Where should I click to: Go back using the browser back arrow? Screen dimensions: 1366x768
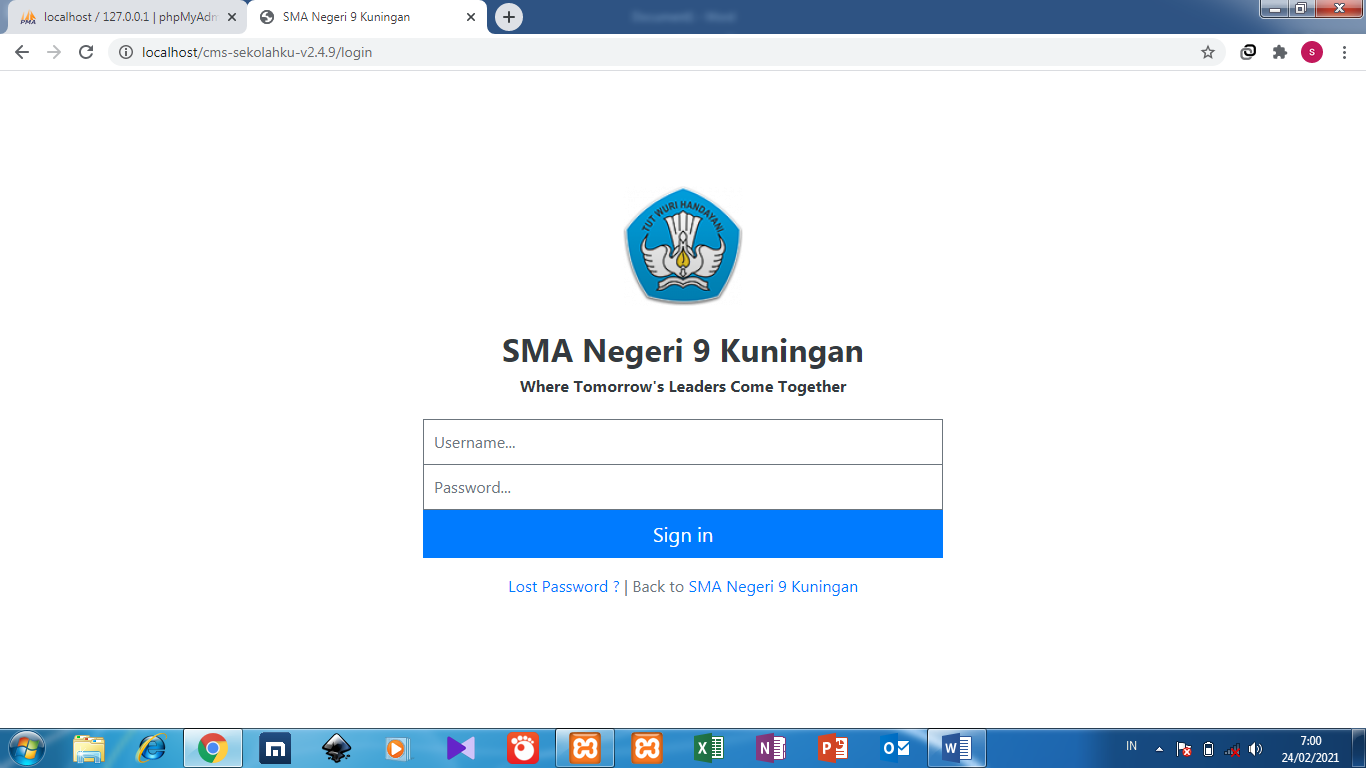click(x=22, y=52)
